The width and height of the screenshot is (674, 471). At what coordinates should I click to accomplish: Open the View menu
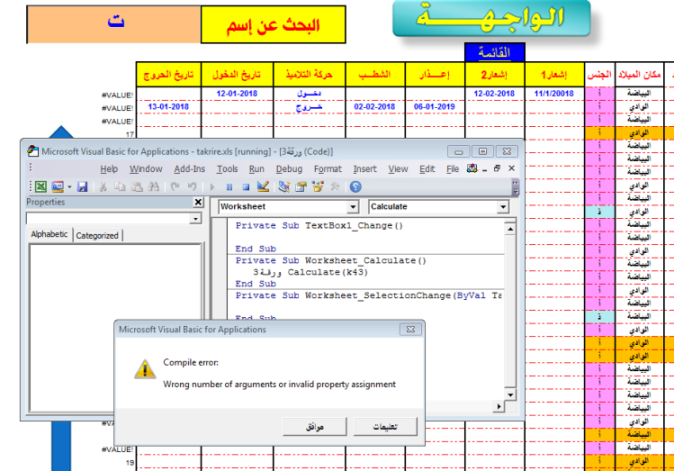click(398, 169)
